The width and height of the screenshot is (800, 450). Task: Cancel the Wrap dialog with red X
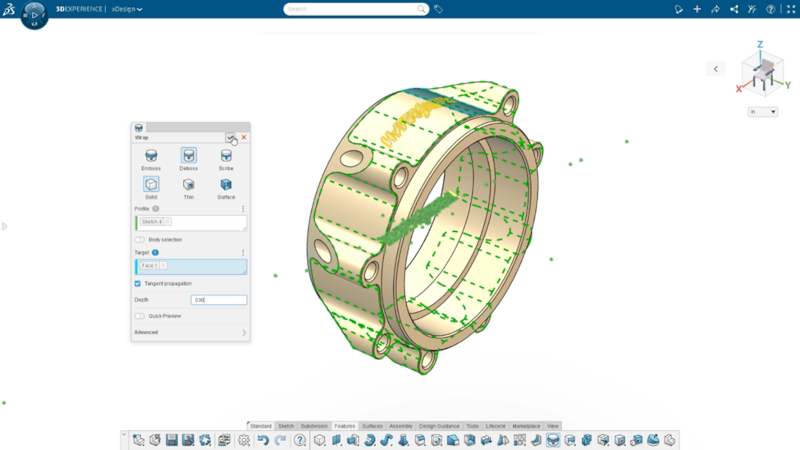coord(244,137)
